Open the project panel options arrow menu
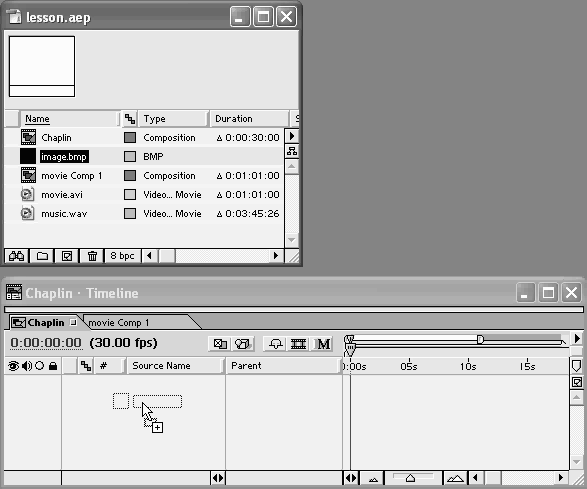 [292, 136]
